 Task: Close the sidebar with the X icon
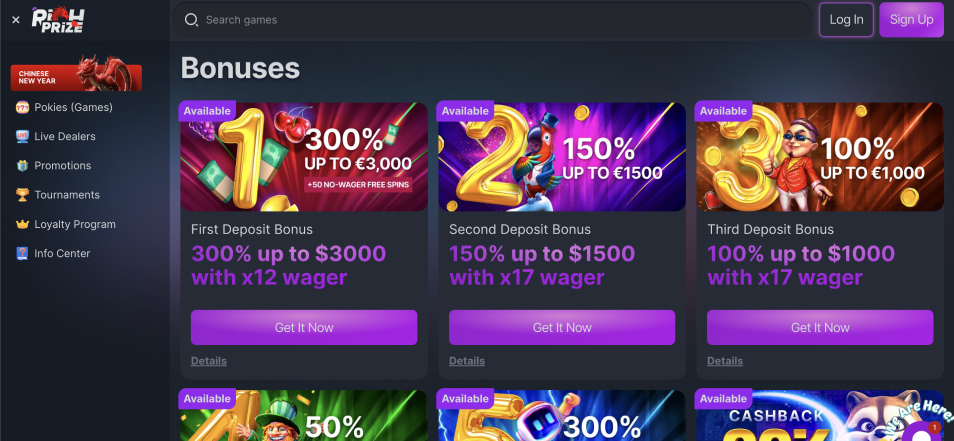[x=16, y=20]
